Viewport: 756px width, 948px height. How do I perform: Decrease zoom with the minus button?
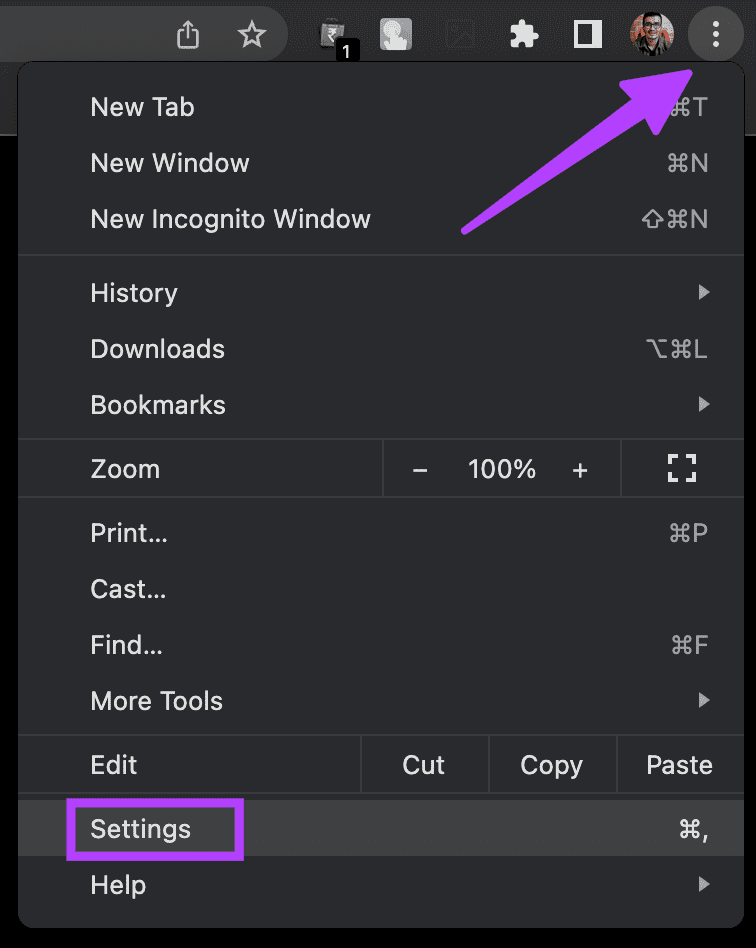pyautogui.click(x=420, y=470)
